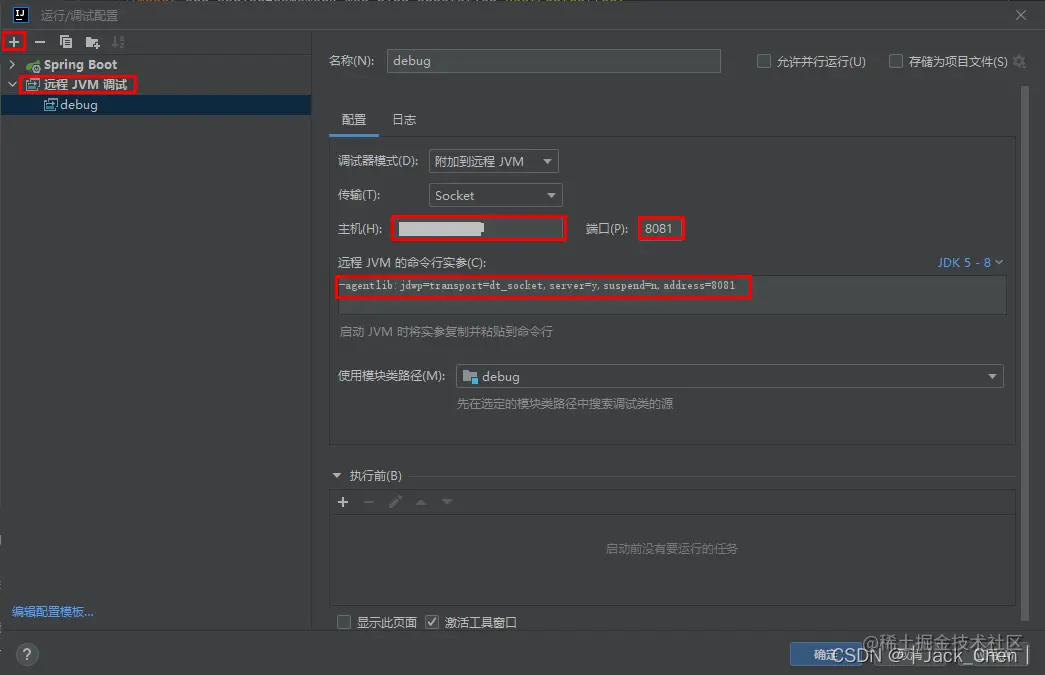This screenshot has width=1045, height=675.
Task: Select the 配置 tab
Action: point(355,119)
